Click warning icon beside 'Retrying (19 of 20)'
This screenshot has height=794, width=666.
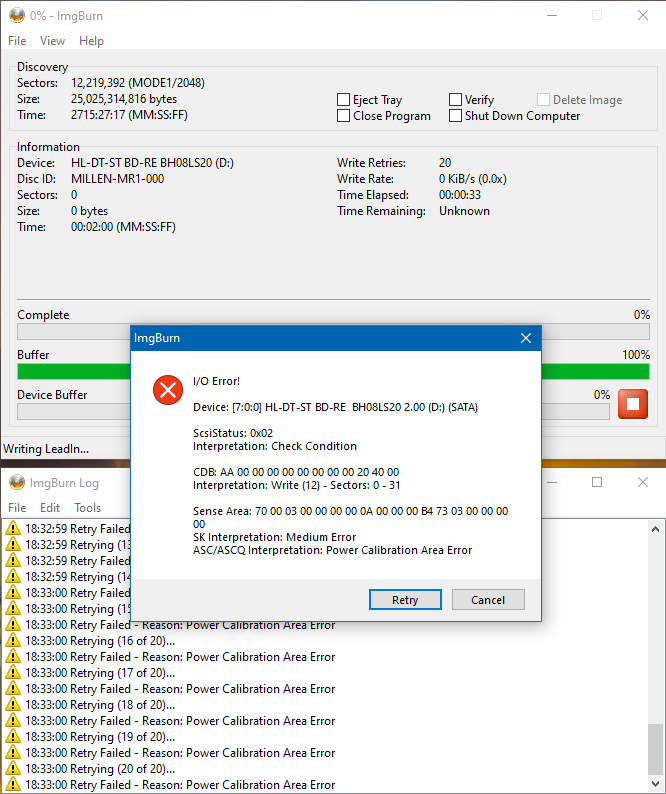[13, 736]
